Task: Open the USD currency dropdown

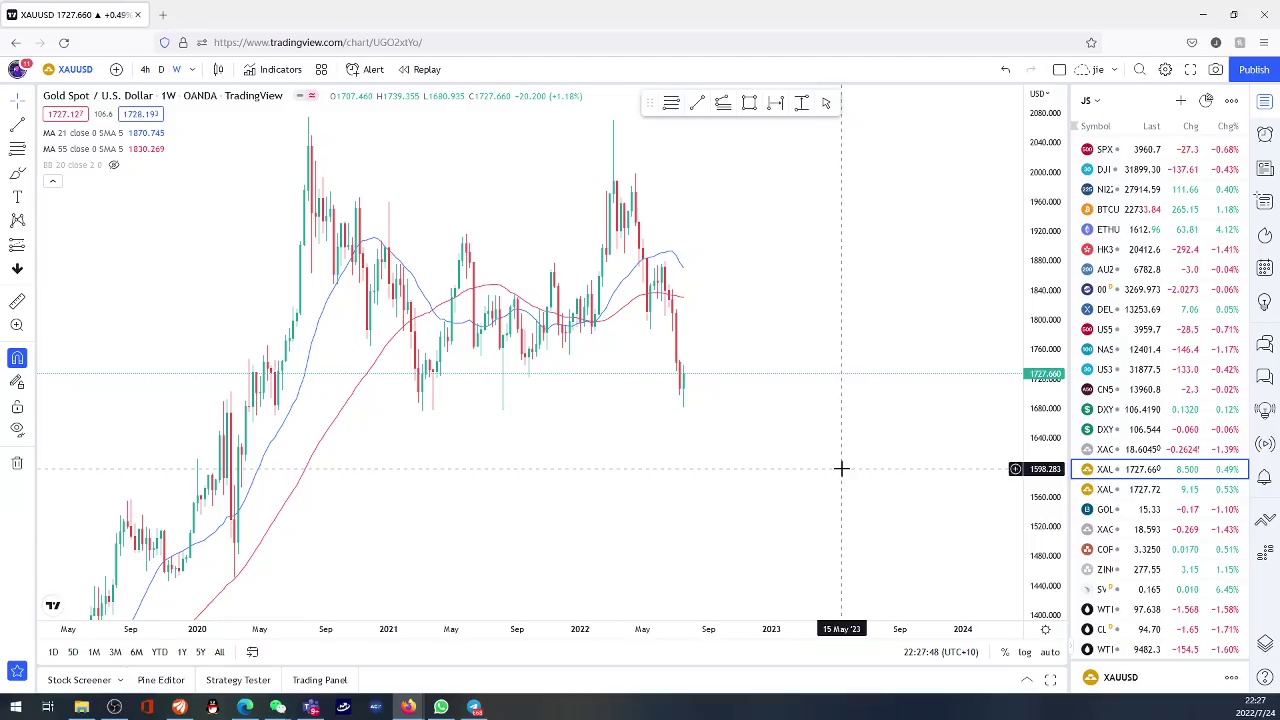Action: (1042, 94)
